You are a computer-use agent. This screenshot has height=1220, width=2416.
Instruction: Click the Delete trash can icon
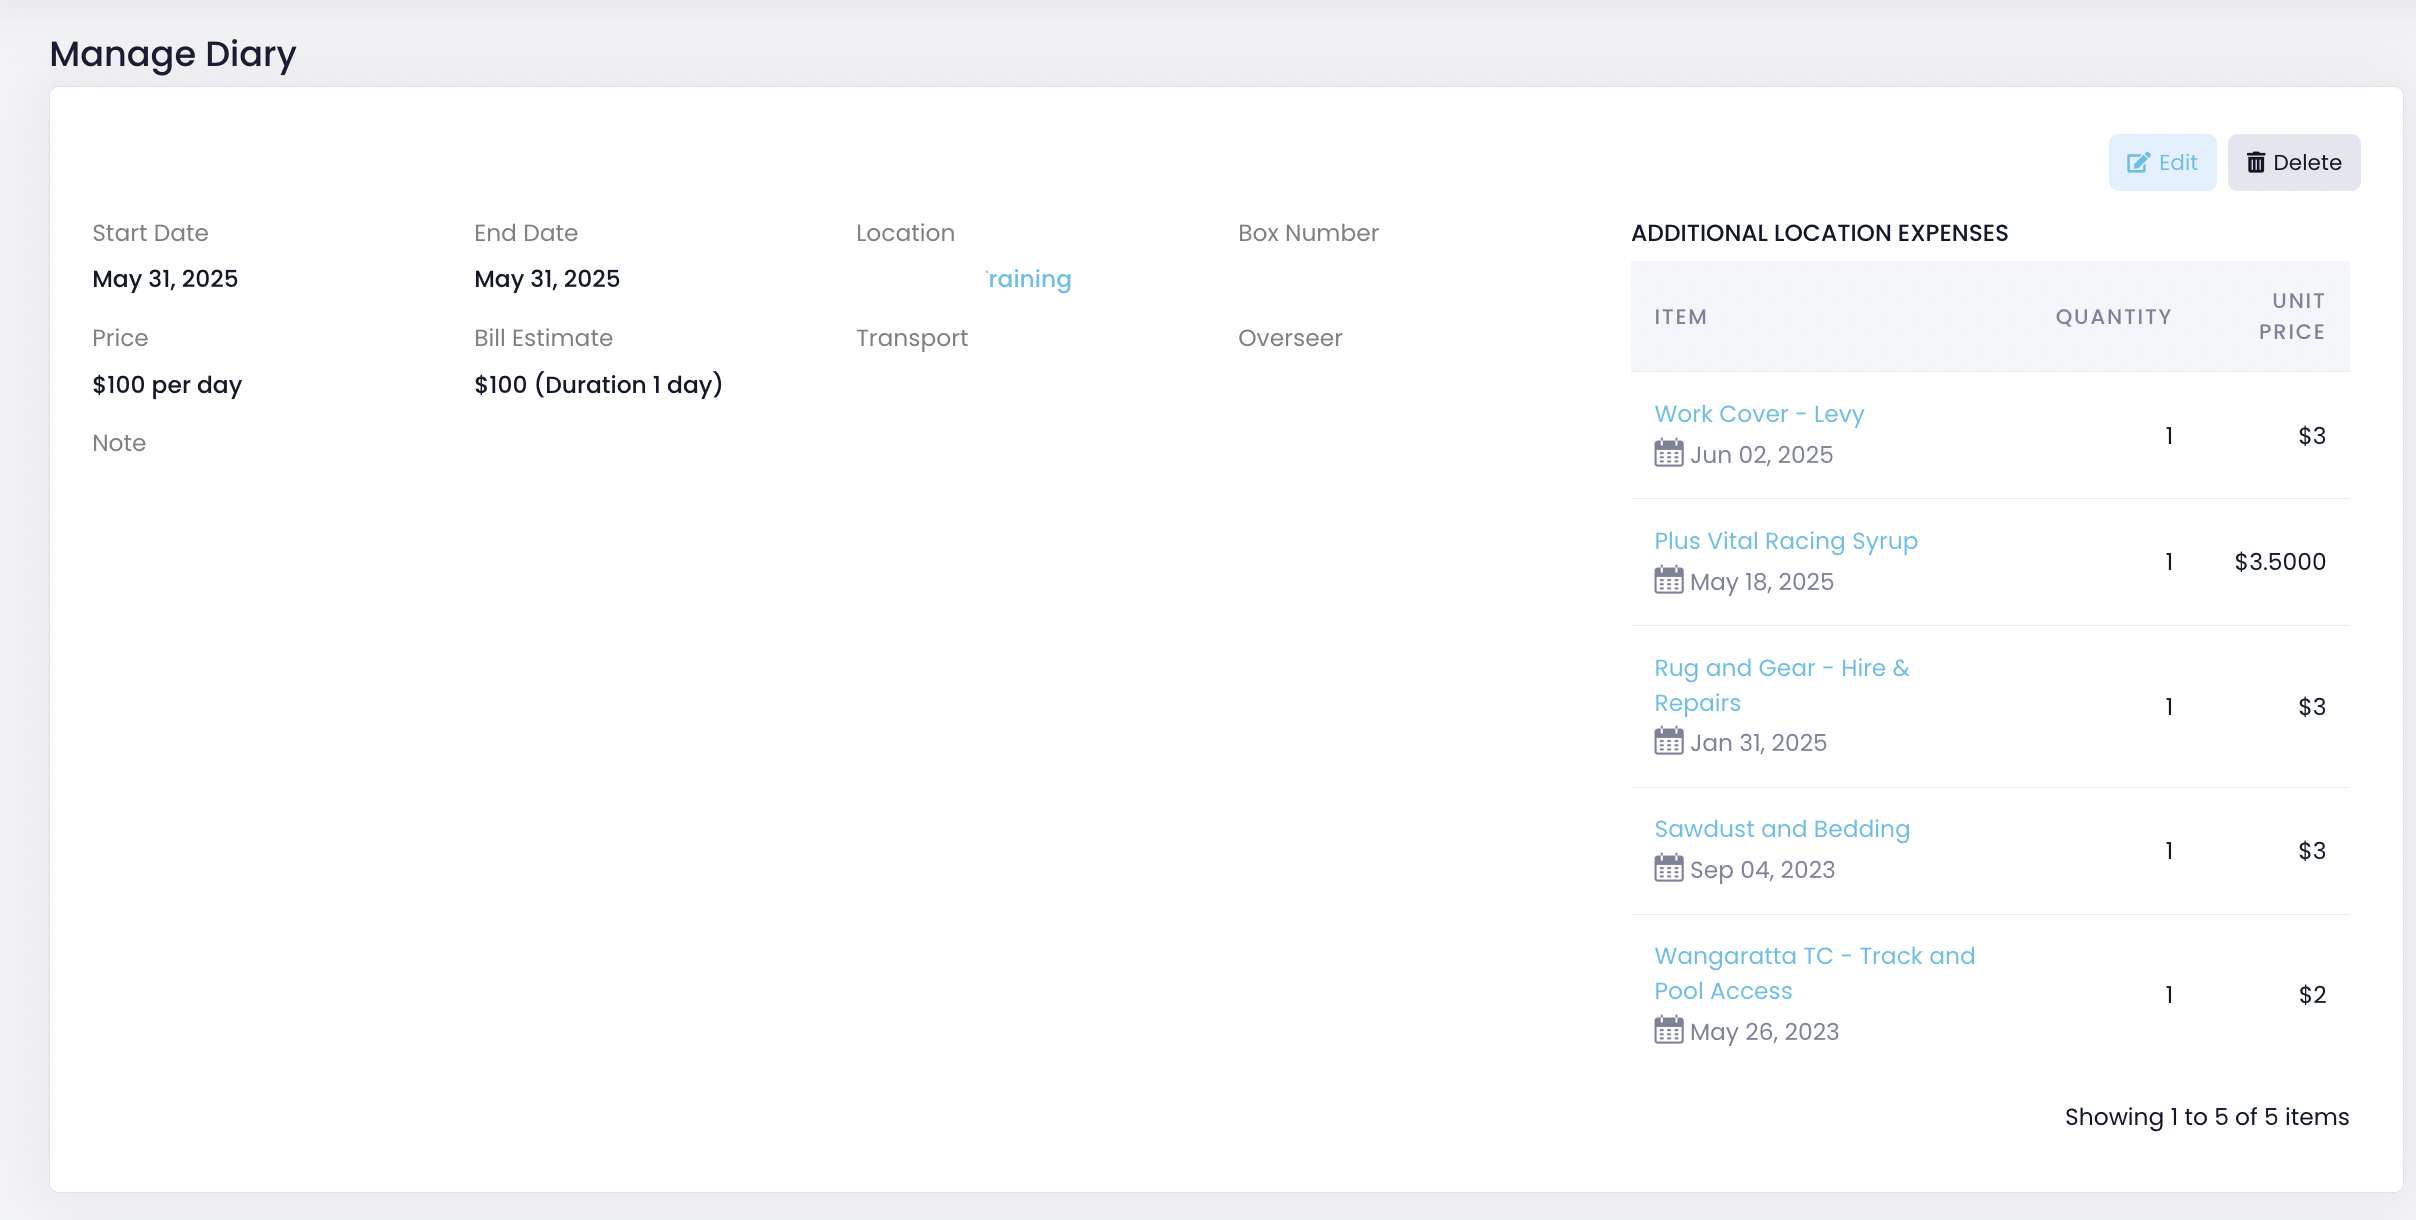pos(2256,163)
